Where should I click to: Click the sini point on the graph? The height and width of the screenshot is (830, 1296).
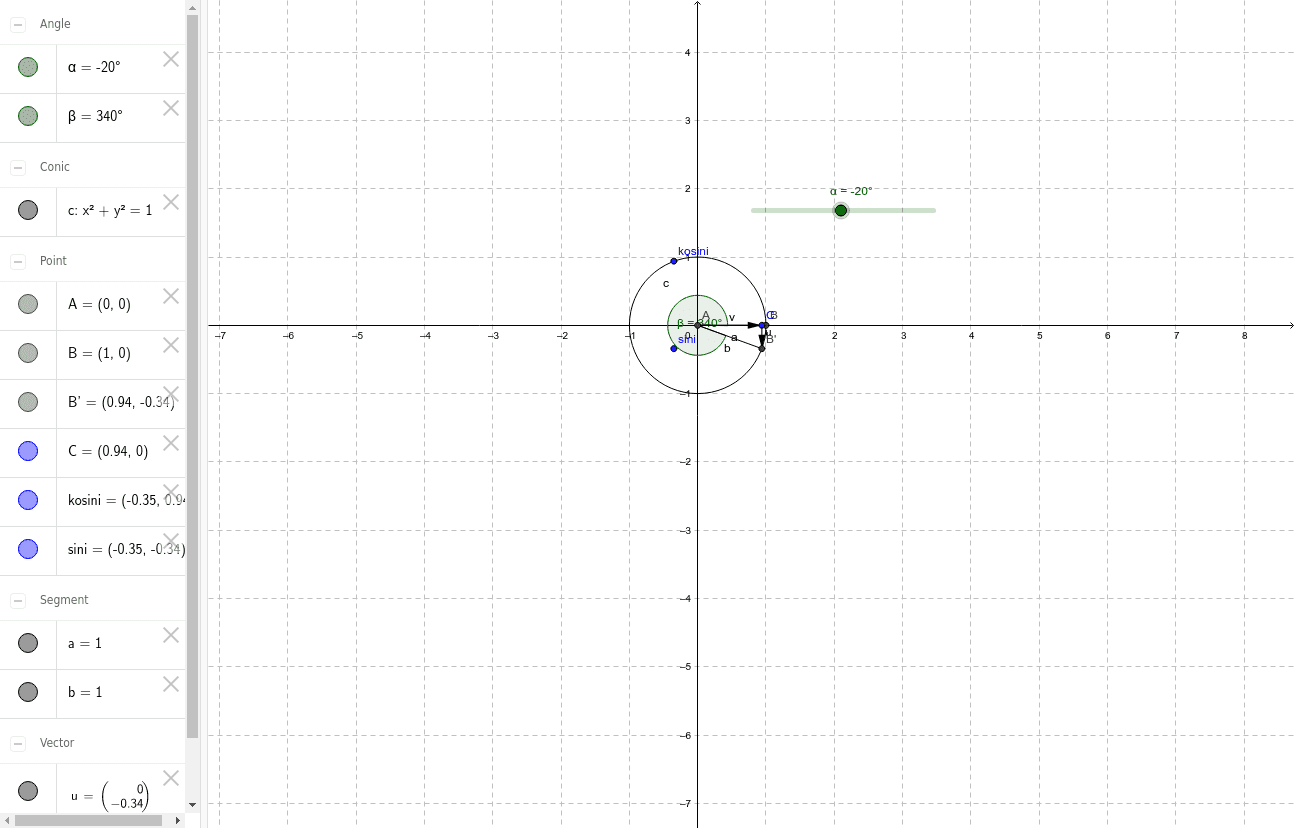(x=674, y=348)
